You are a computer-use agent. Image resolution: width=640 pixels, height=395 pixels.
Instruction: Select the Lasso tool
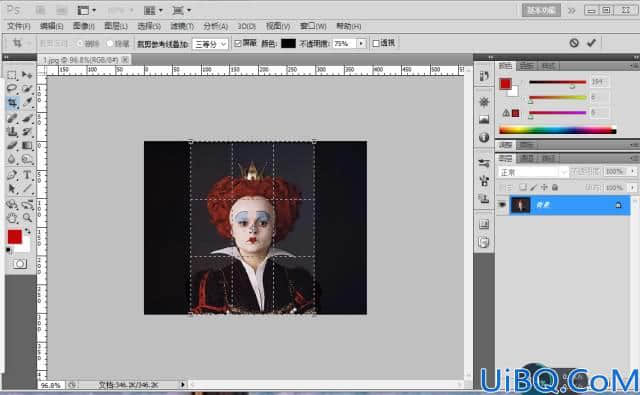12,88
